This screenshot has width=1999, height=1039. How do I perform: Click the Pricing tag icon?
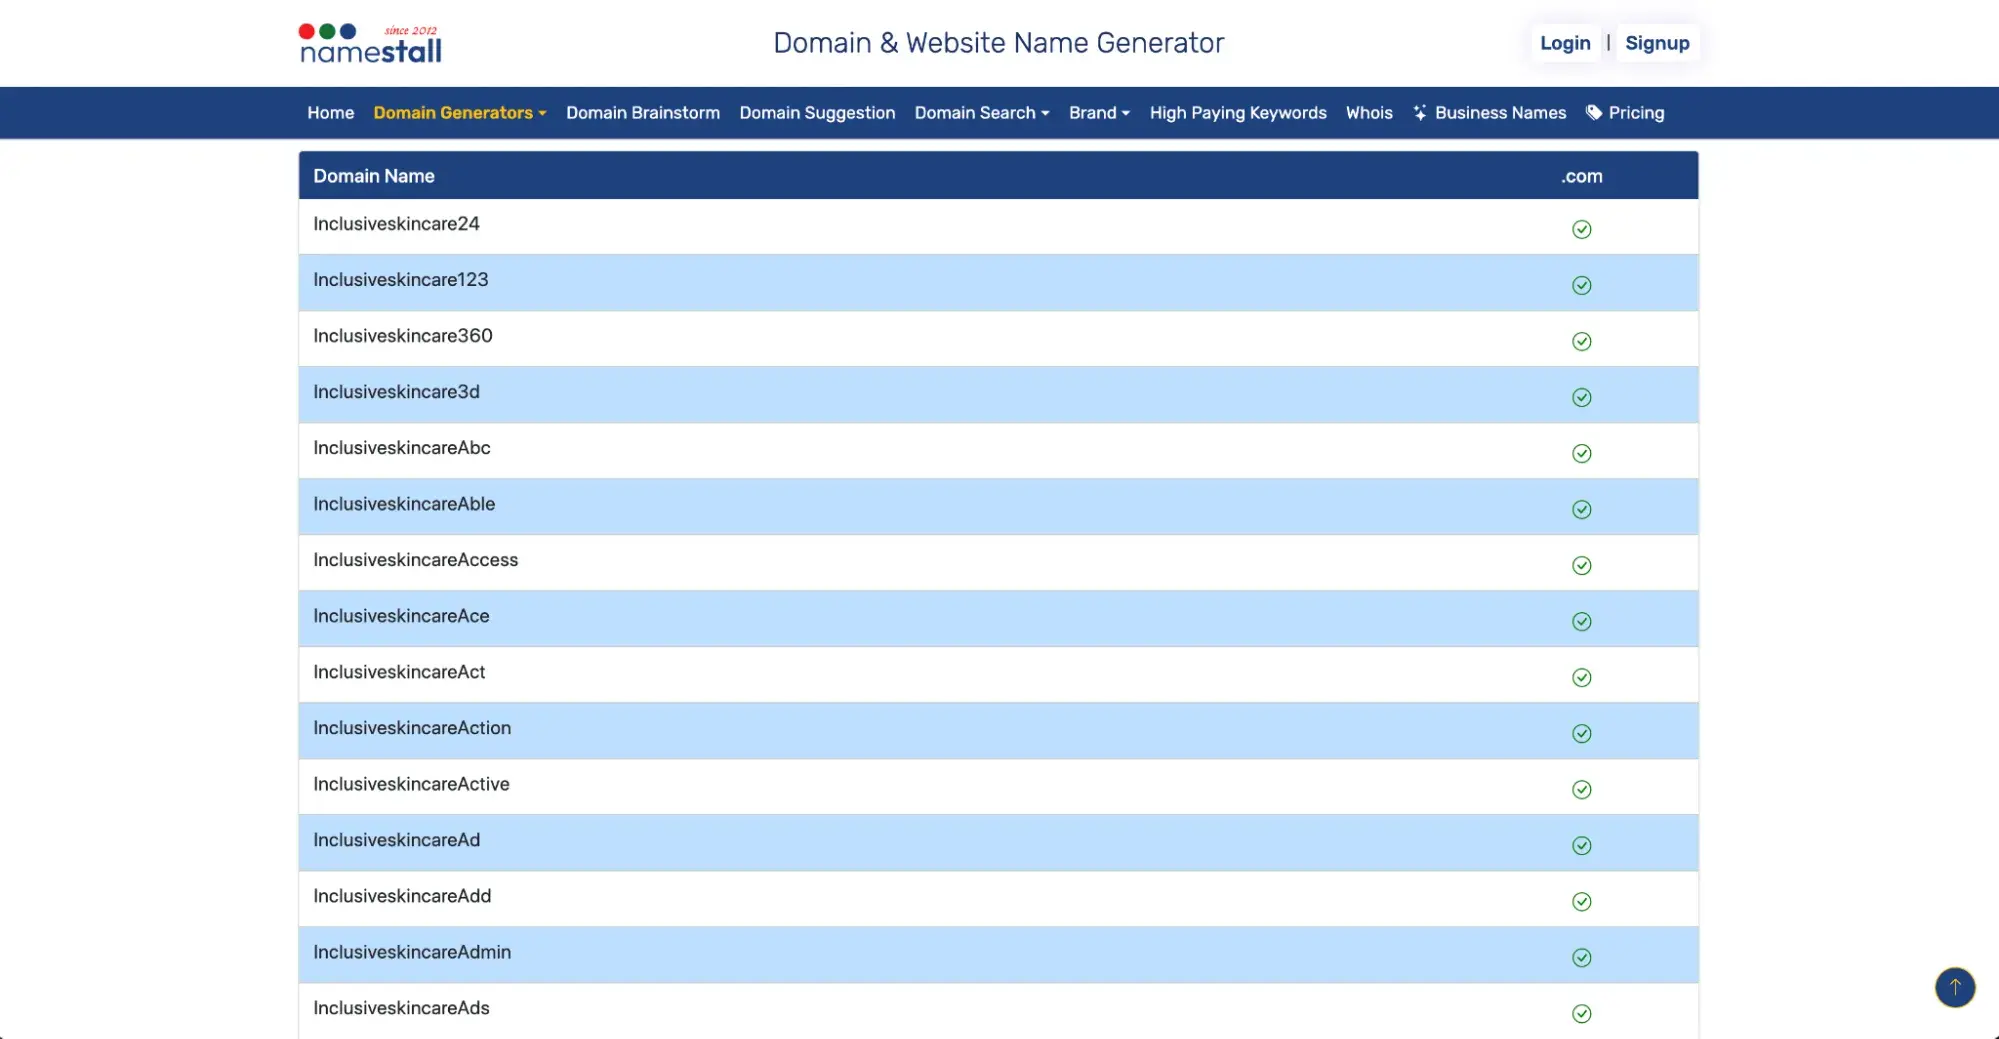click(x=1594, y=113)
